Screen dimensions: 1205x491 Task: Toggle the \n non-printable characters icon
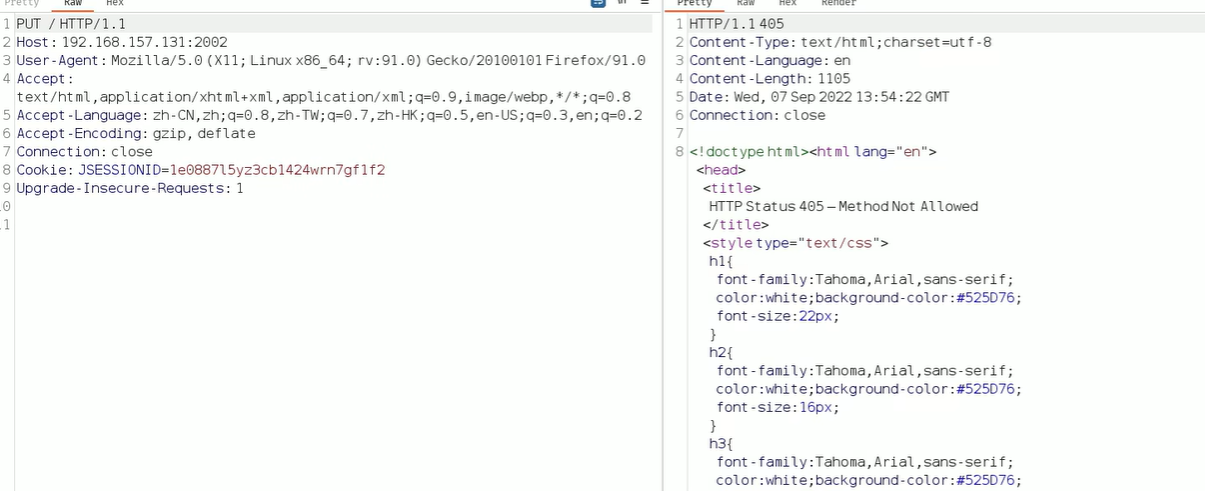point(622,3)
